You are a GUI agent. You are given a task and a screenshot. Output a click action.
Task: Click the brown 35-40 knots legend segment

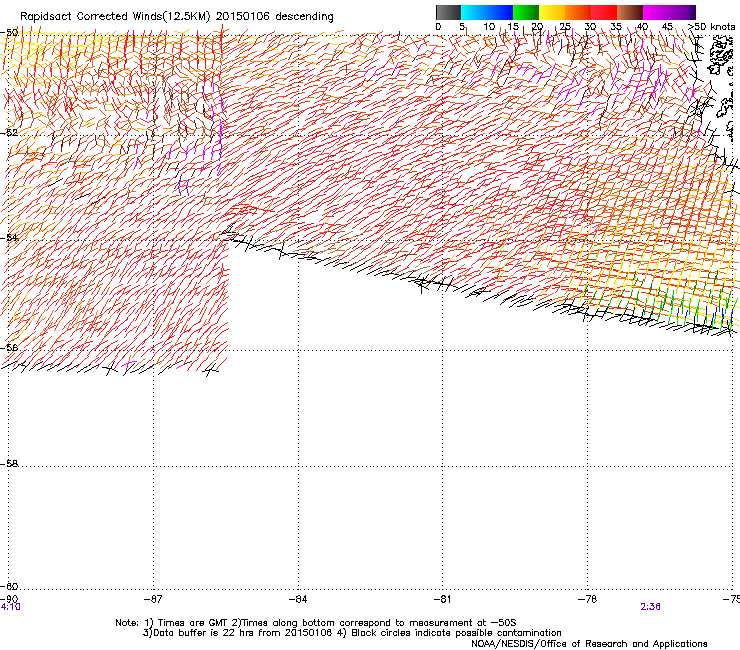tap(630, 12)
